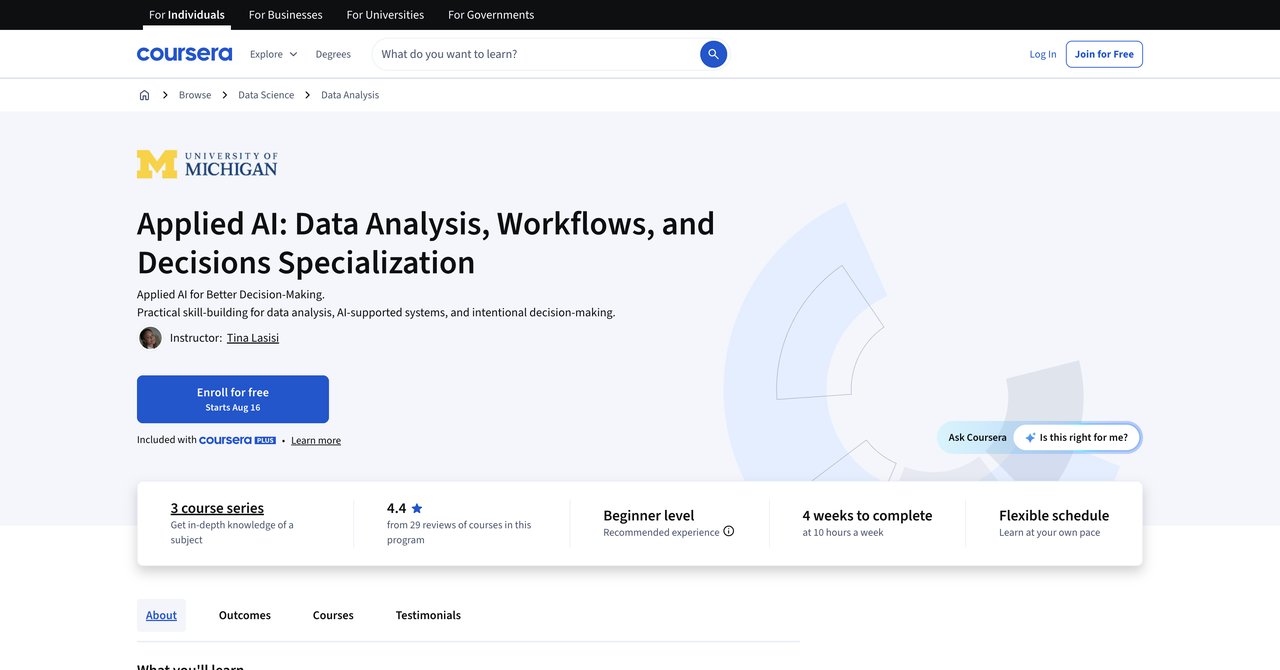Switch to For Universities
Image resolution: width=1280 pixels, height=670 pixels.
click(x=385, y=15)
